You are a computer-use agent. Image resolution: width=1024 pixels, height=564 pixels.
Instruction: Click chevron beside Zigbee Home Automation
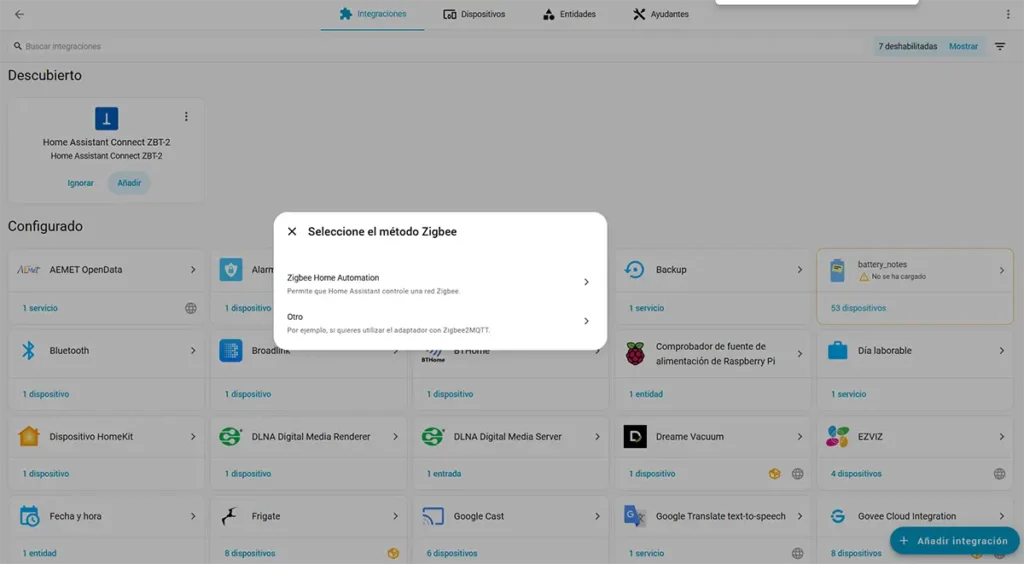(x=586, y=282)
